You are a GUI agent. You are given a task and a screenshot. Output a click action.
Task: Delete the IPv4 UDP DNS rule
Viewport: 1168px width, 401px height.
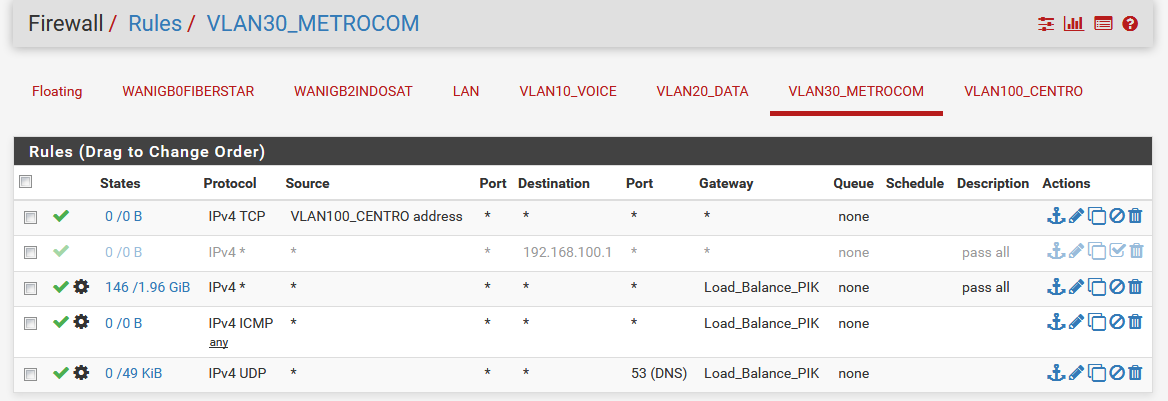(x=1135, y=373)
